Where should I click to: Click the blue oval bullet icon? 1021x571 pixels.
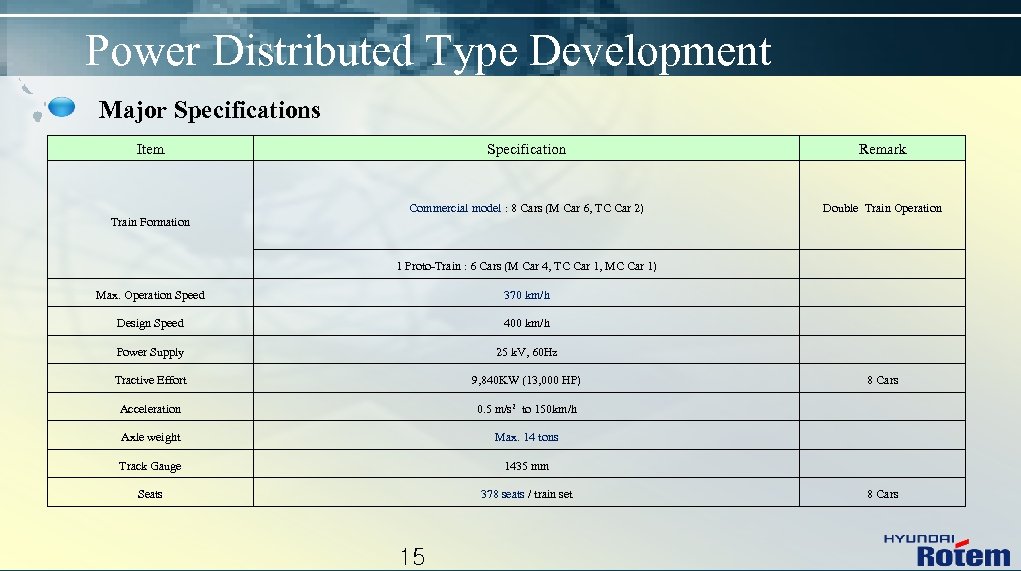(x=62, y=107)
